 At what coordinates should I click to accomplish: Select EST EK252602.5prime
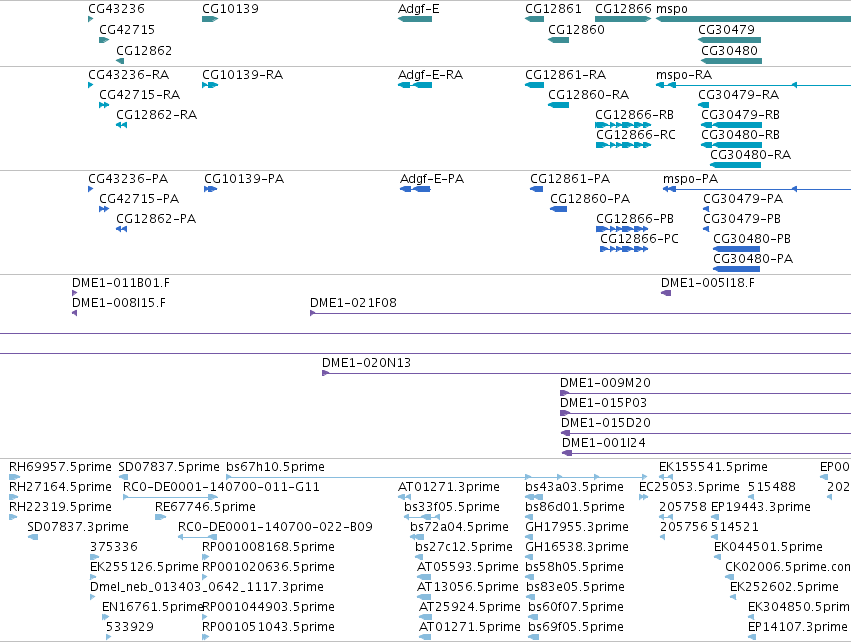(733, 597)
